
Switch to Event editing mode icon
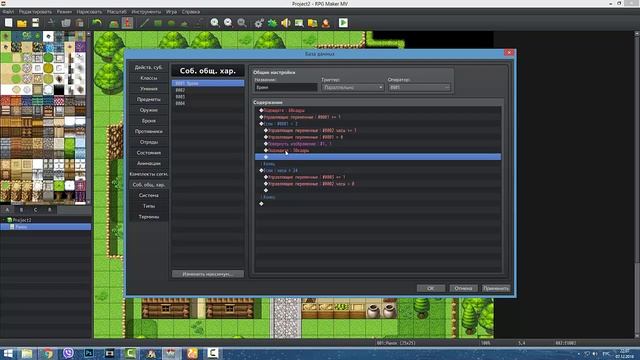click(x=128, y=23)
